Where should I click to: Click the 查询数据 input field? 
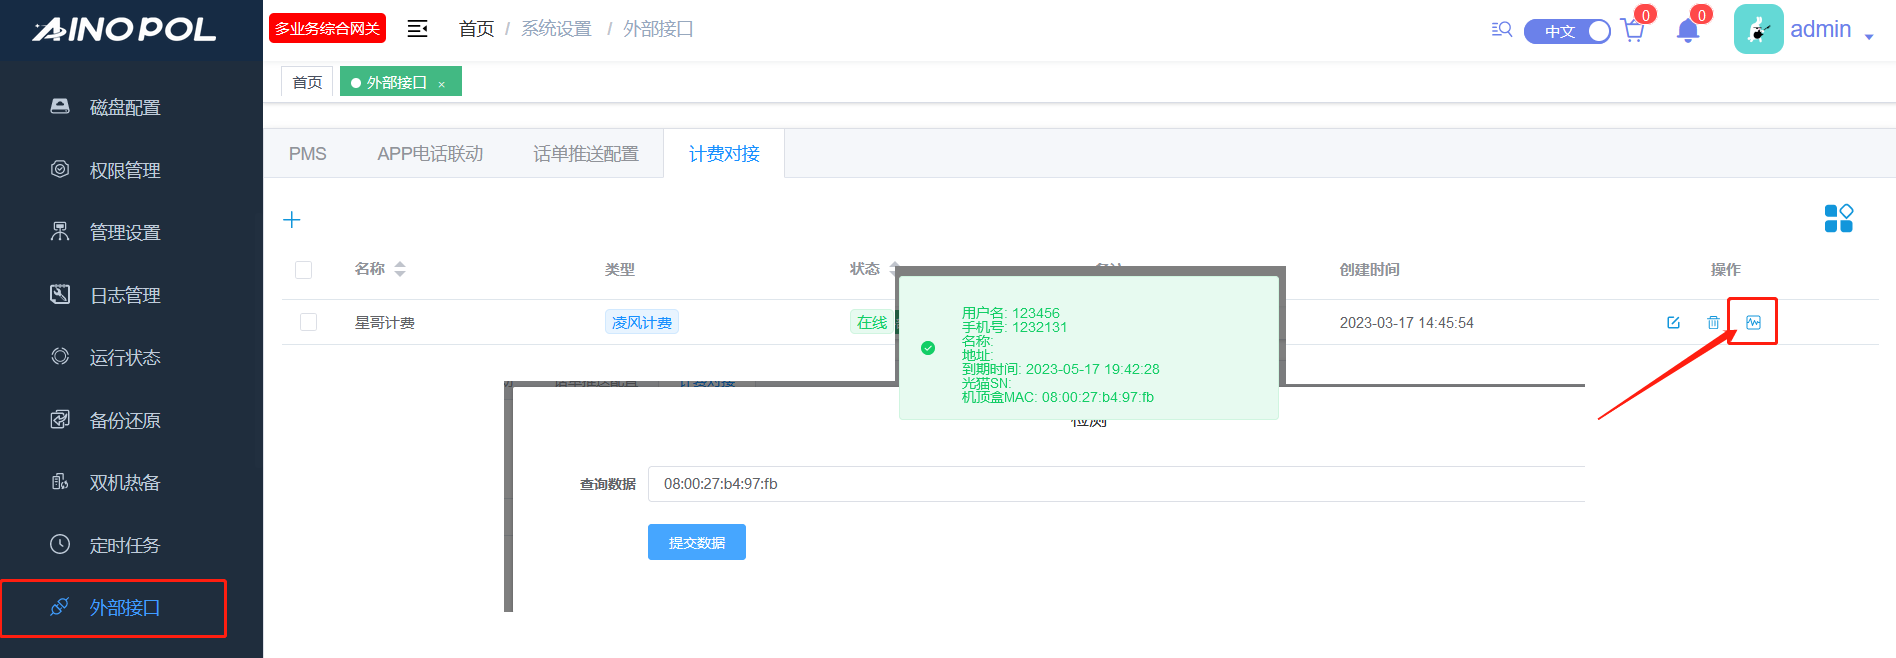tap(1110, 484)
